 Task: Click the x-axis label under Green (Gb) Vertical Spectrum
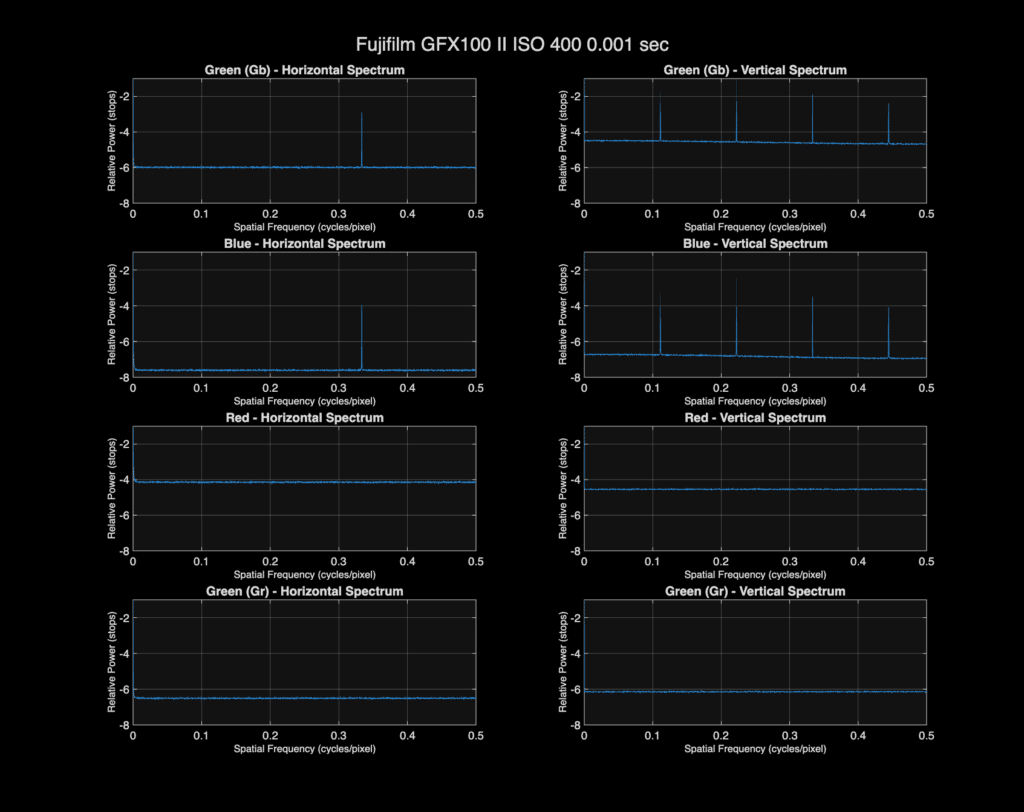[755, 227]
